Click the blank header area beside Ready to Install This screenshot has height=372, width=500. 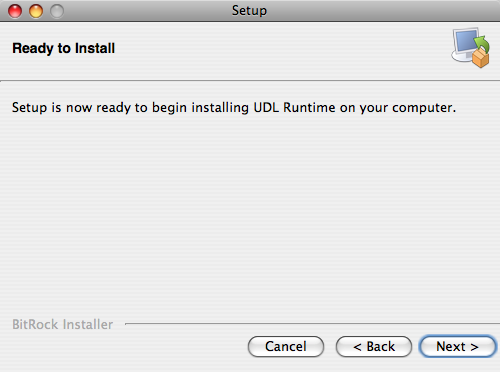[x=283, y=48]
